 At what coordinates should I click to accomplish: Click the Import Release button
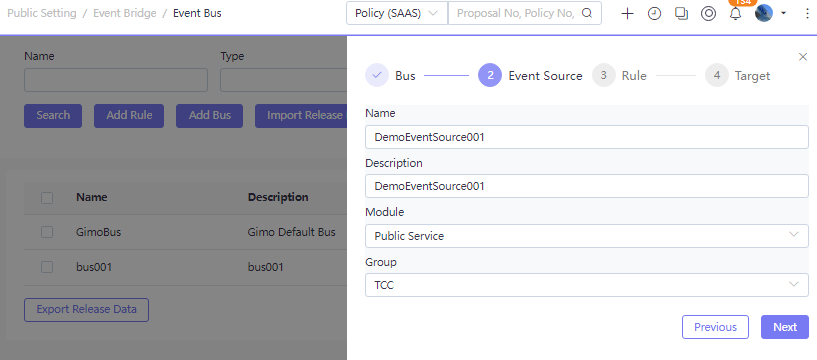click(x=301, y=116)
